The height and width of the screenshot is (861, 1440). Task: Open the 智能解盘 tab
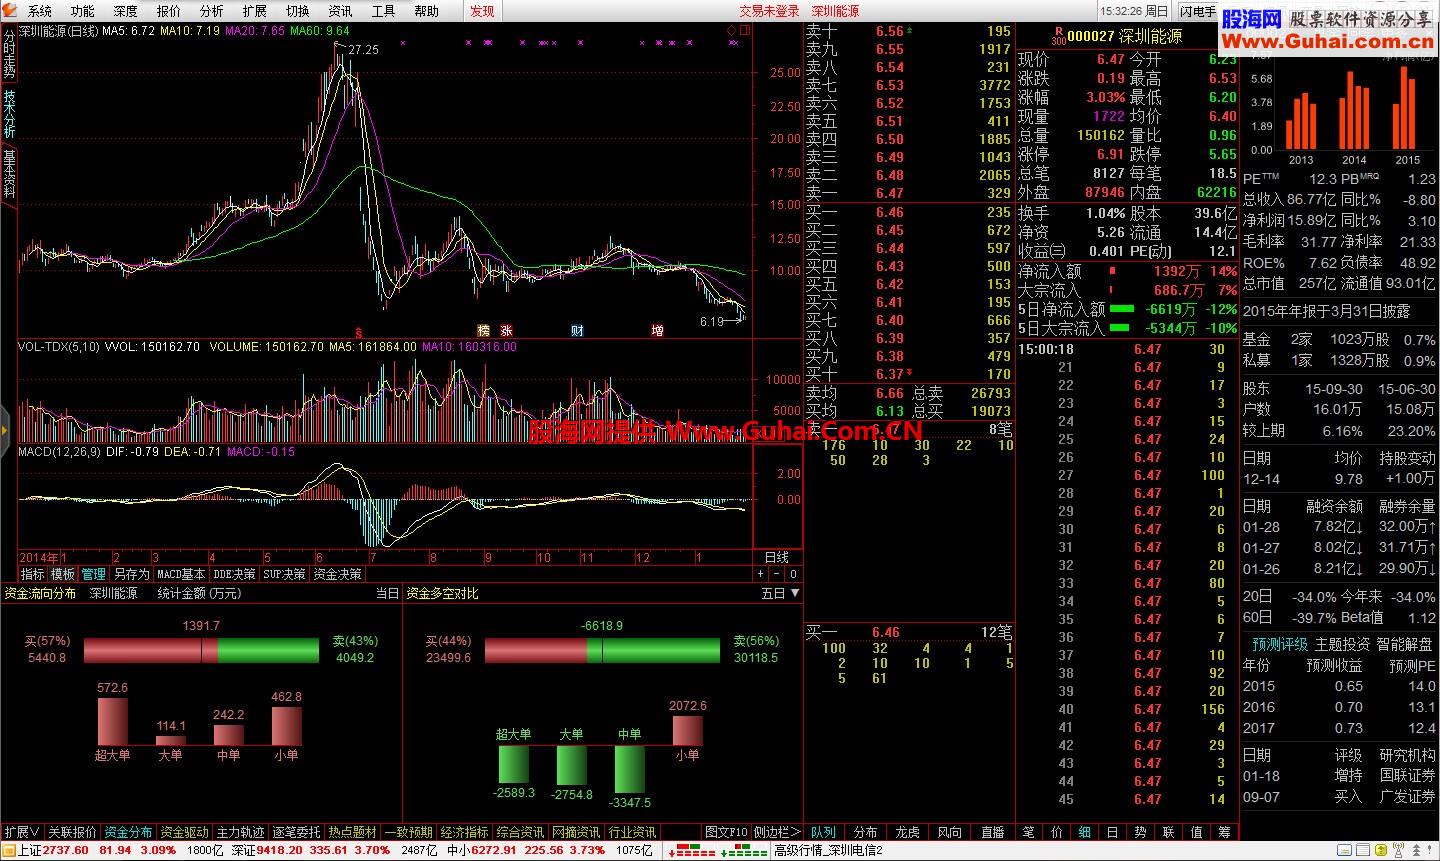pyautogui.click(x=1405, y=644)
